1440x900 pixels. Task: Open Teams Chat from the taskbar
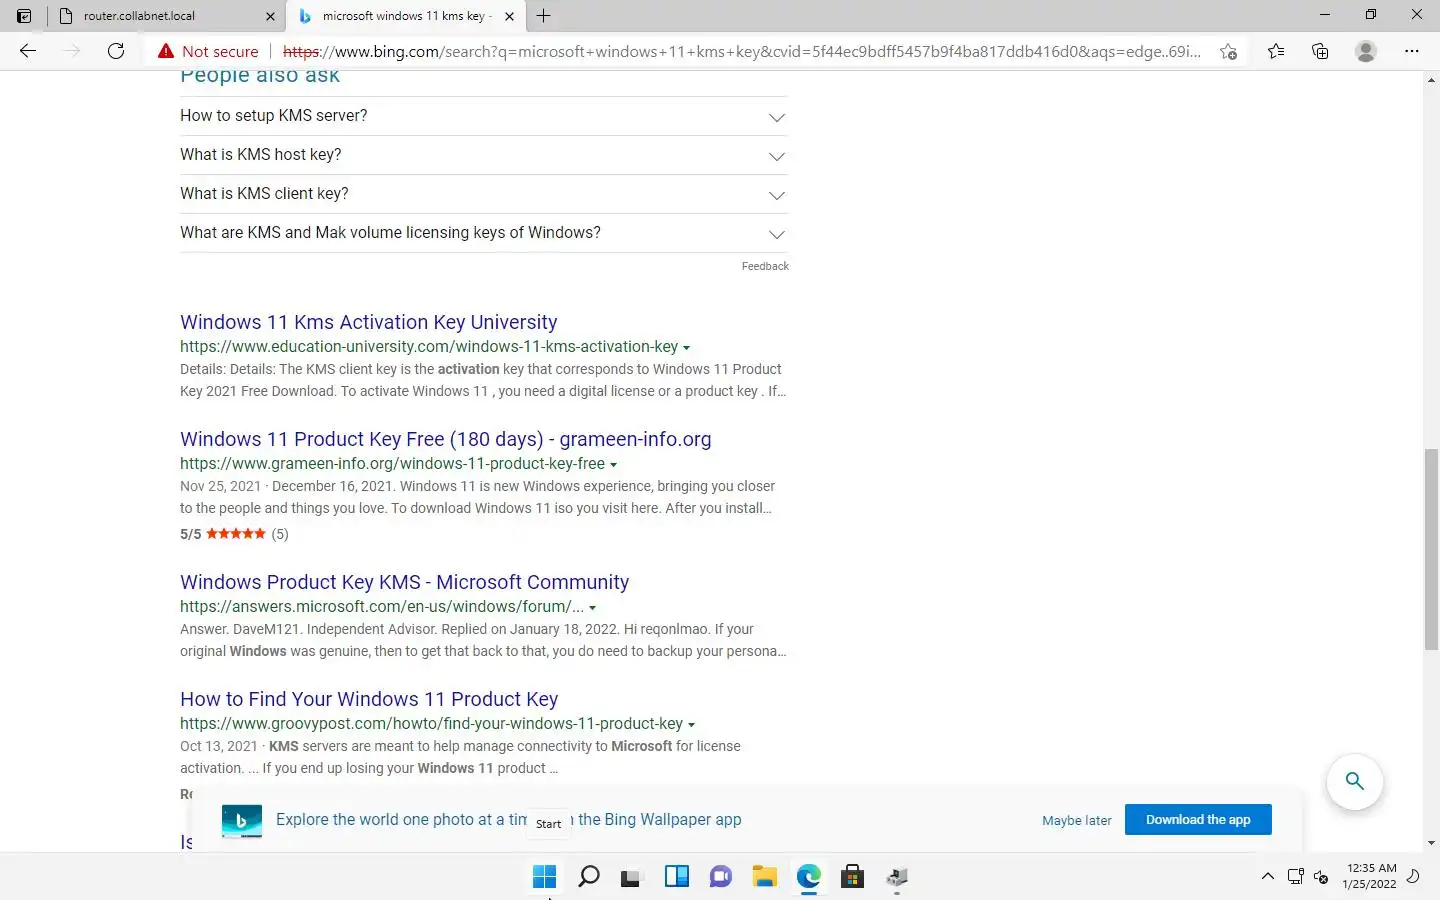coord(721,877)
